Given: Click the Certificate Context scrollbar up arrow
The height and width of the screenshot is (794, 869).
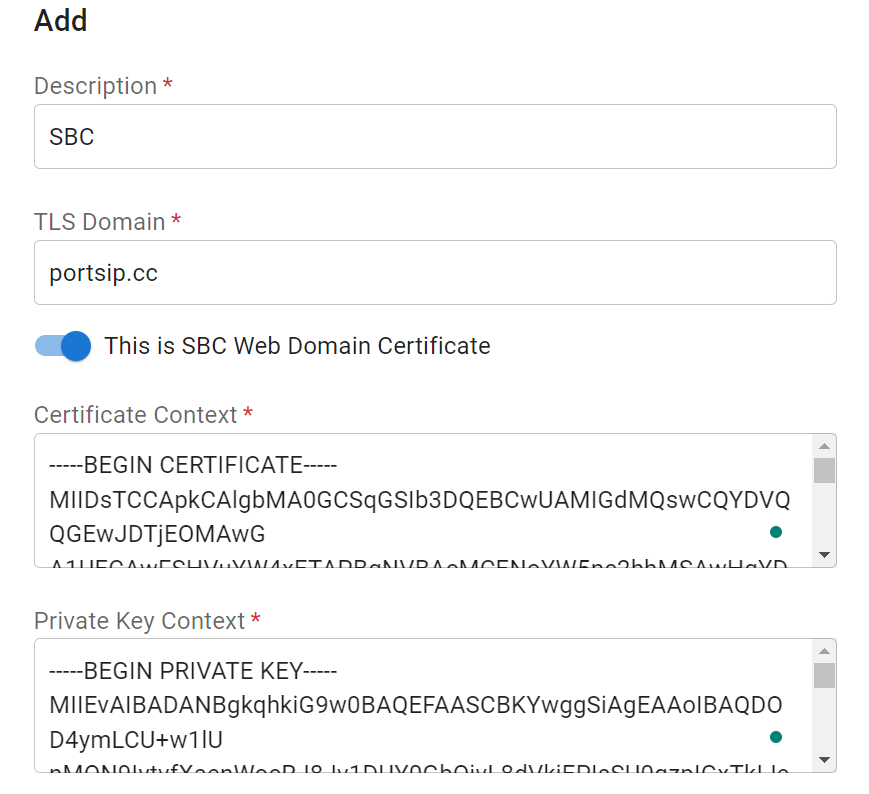Looking at the screenshot, I should click(x=824, y=446).
